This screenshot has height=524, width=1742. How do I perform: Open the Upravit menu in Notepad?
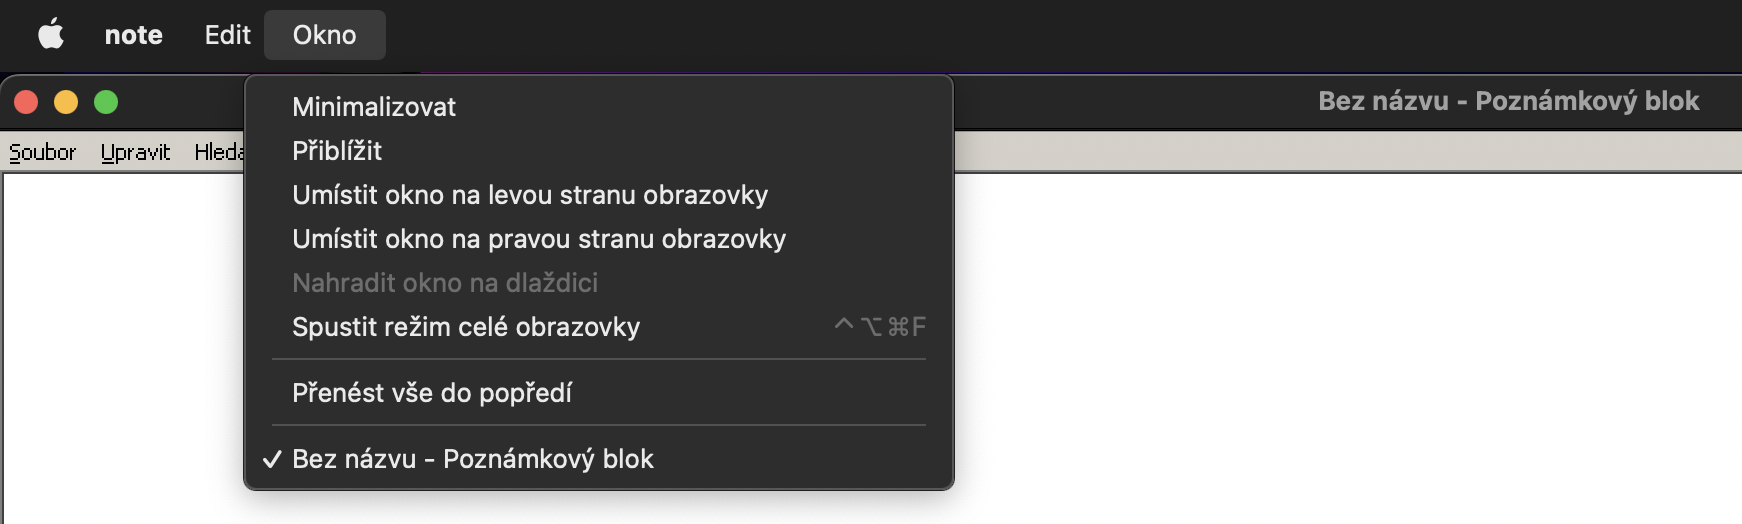pos(135,152)
